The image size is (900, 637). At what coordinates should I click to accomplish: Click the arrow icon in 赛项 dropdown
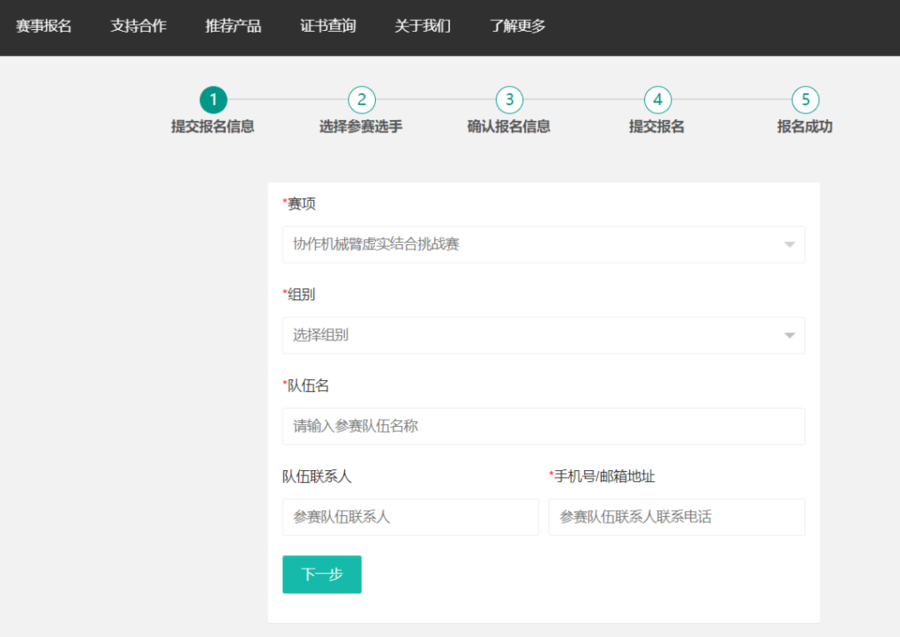pos(789,245)
